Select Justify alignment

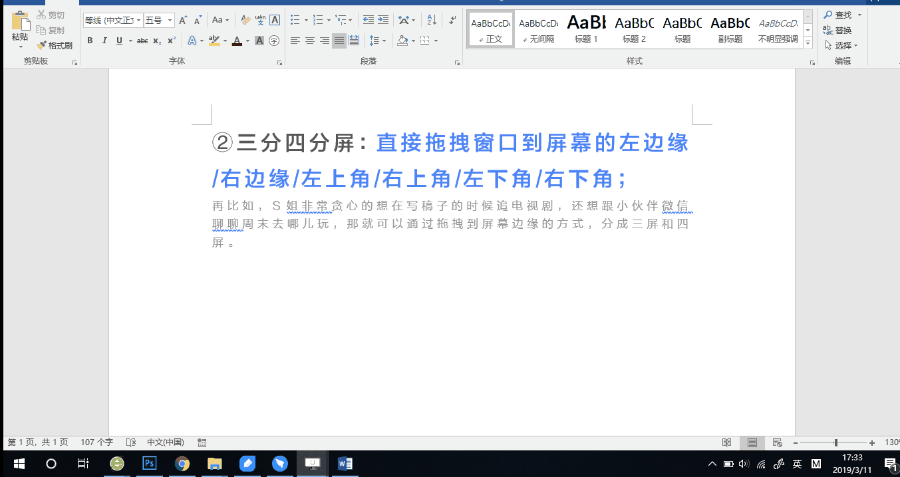pos(339,41)
